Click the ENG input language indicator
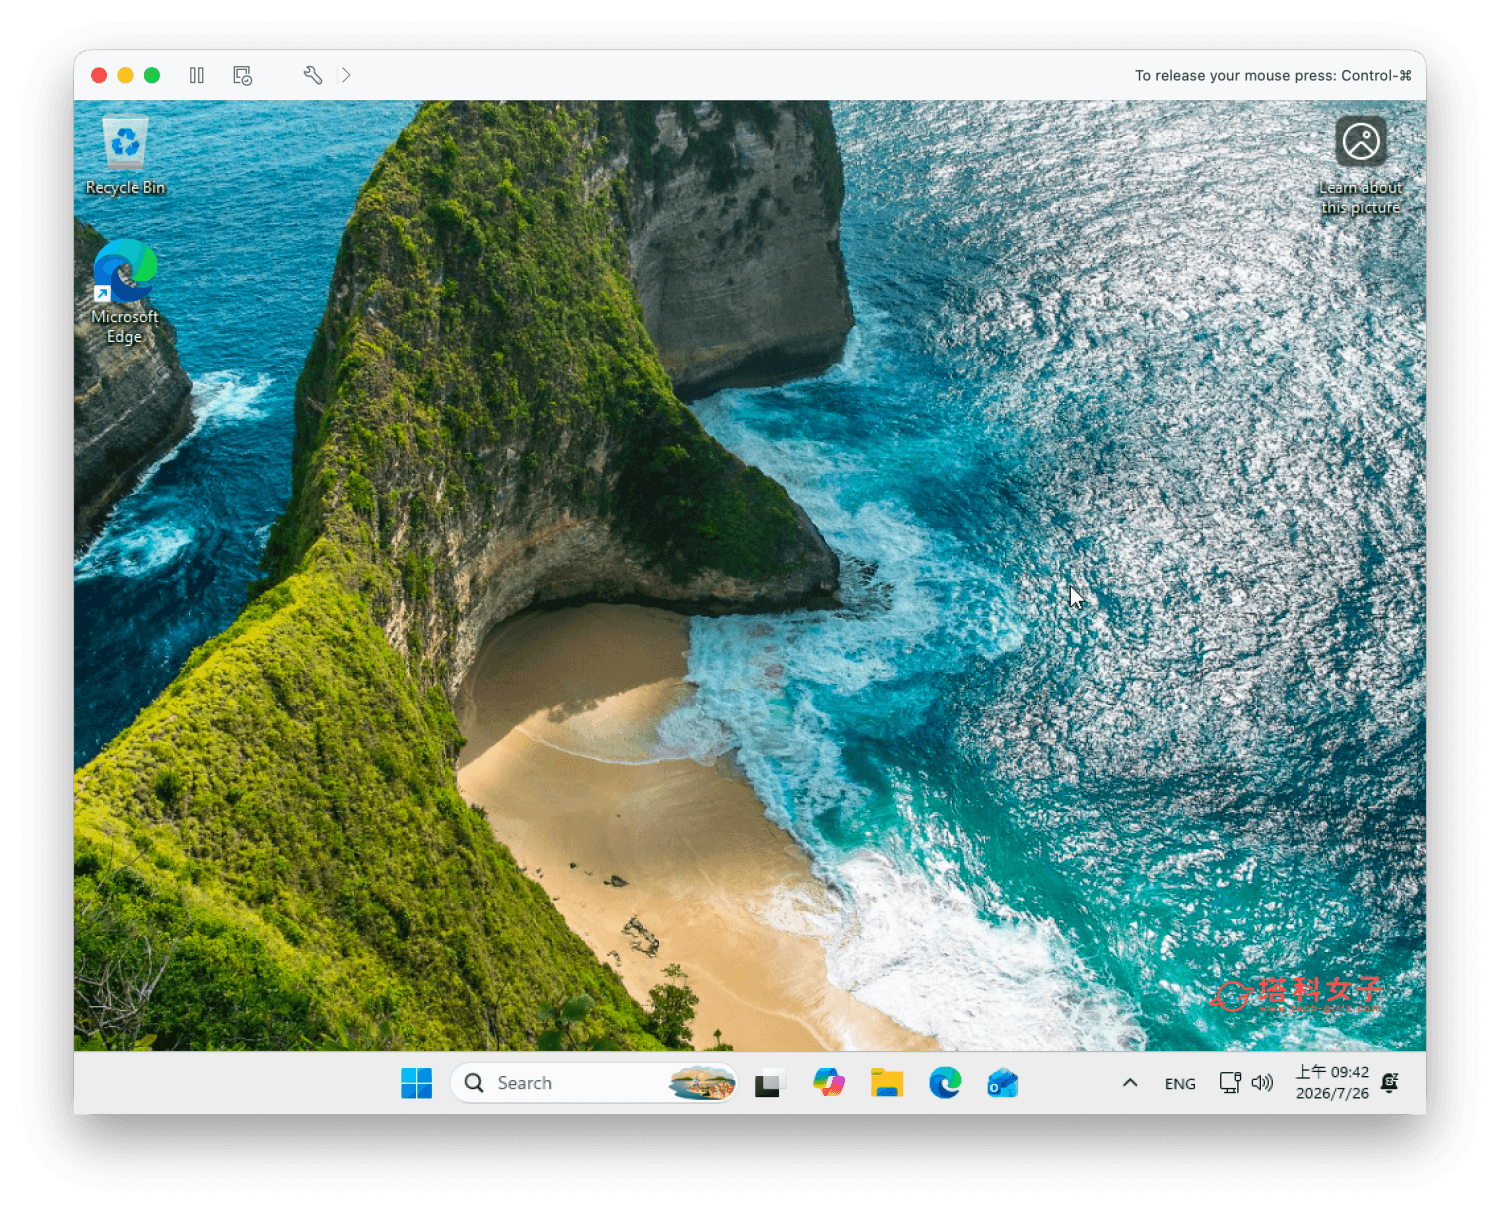1500x1212 pixels. (x=1180, y=1084)
